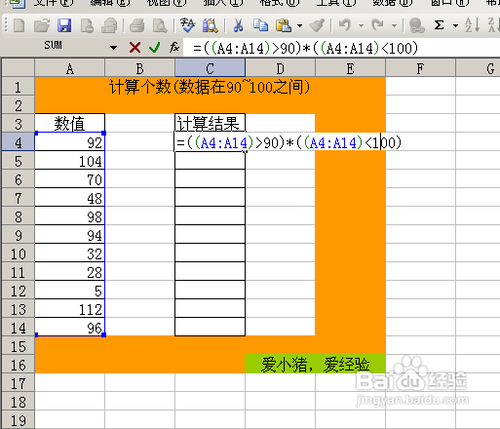Click cell A12 containing 5
This screenshot has width=500, height=429.
click(70, 291)
